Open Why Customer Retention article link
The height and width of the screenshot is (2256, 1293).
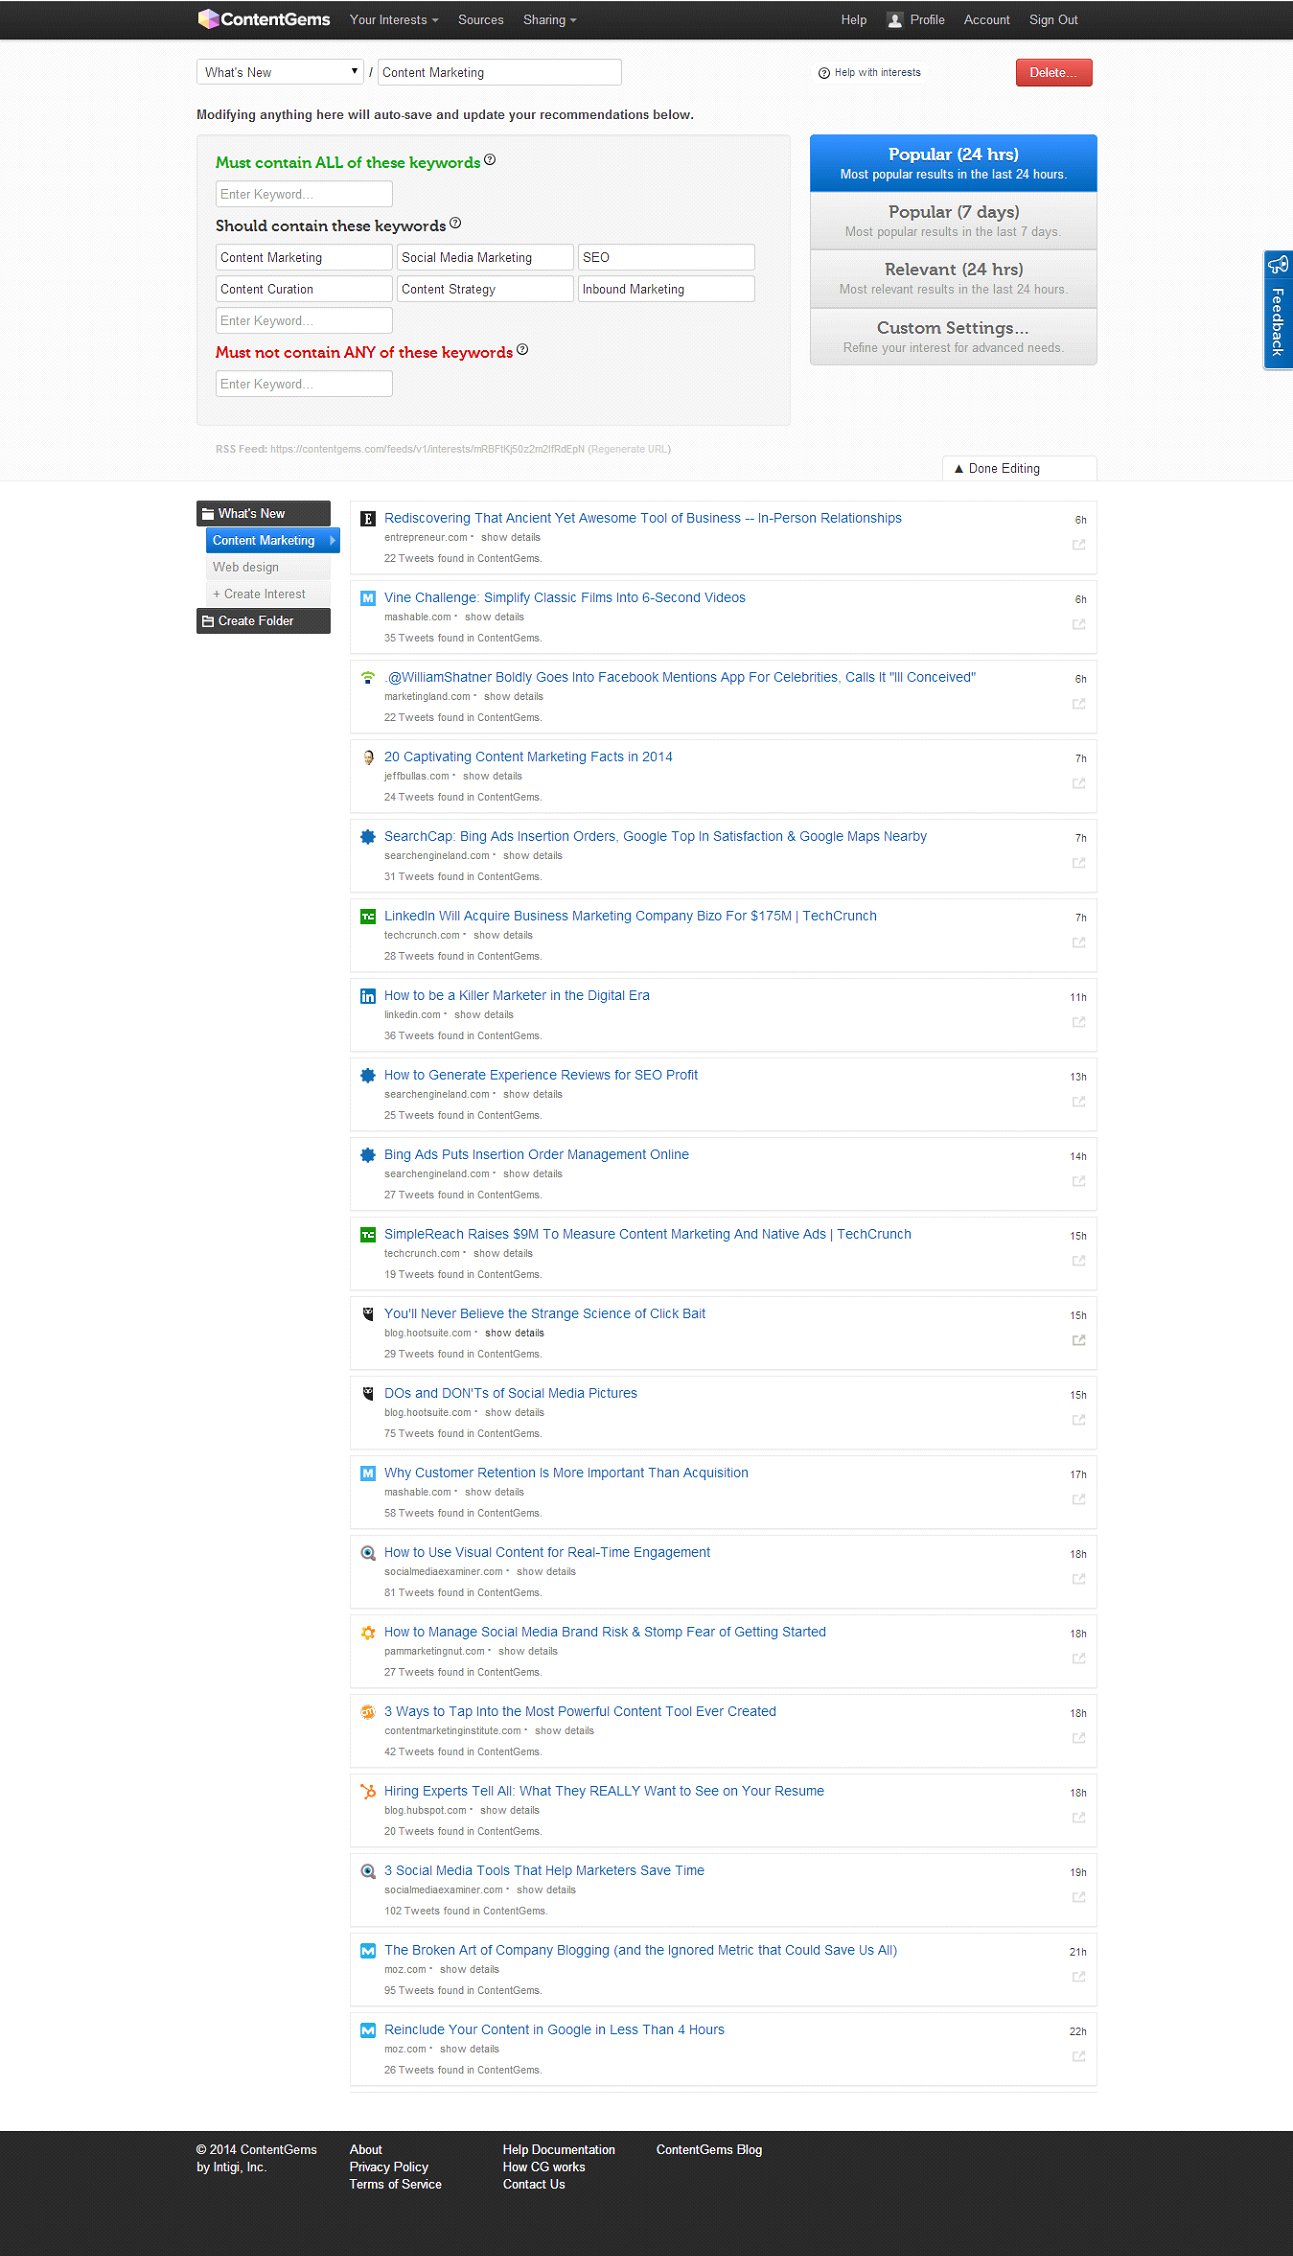566,1473
